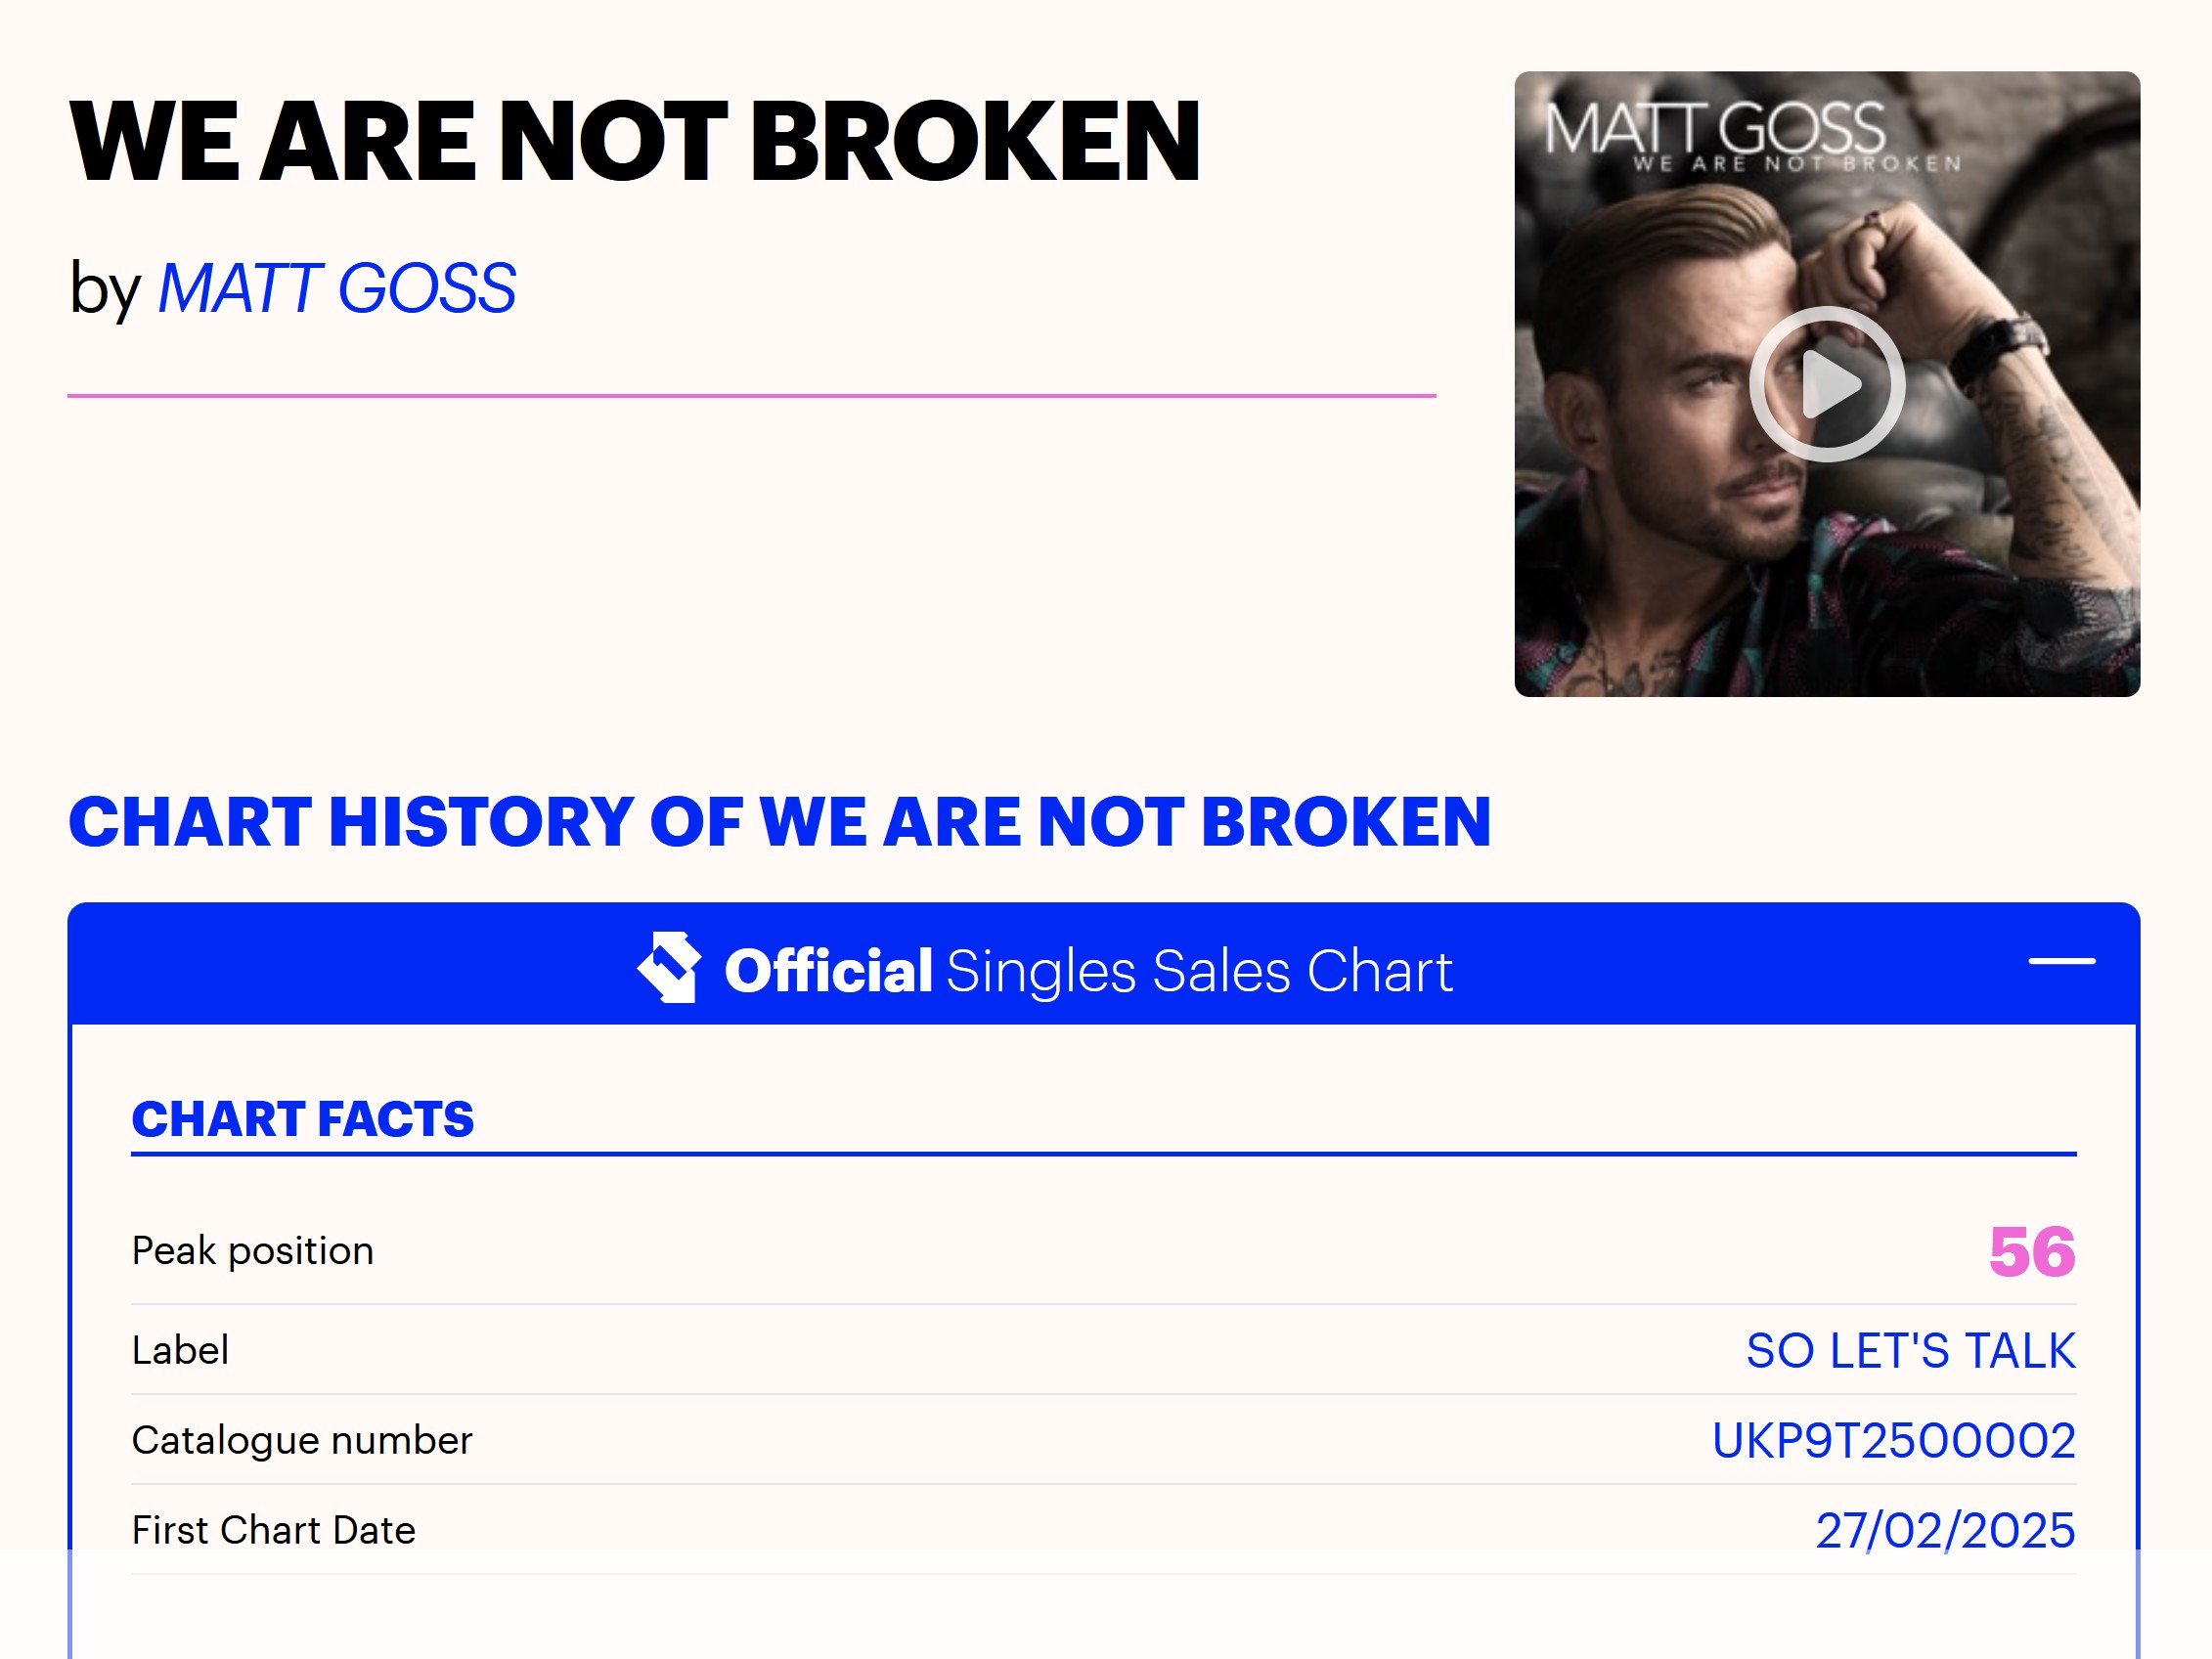Open the MATT GOSS artist link
This screenshot has width=2212, height=1659.
coord(337,289)
